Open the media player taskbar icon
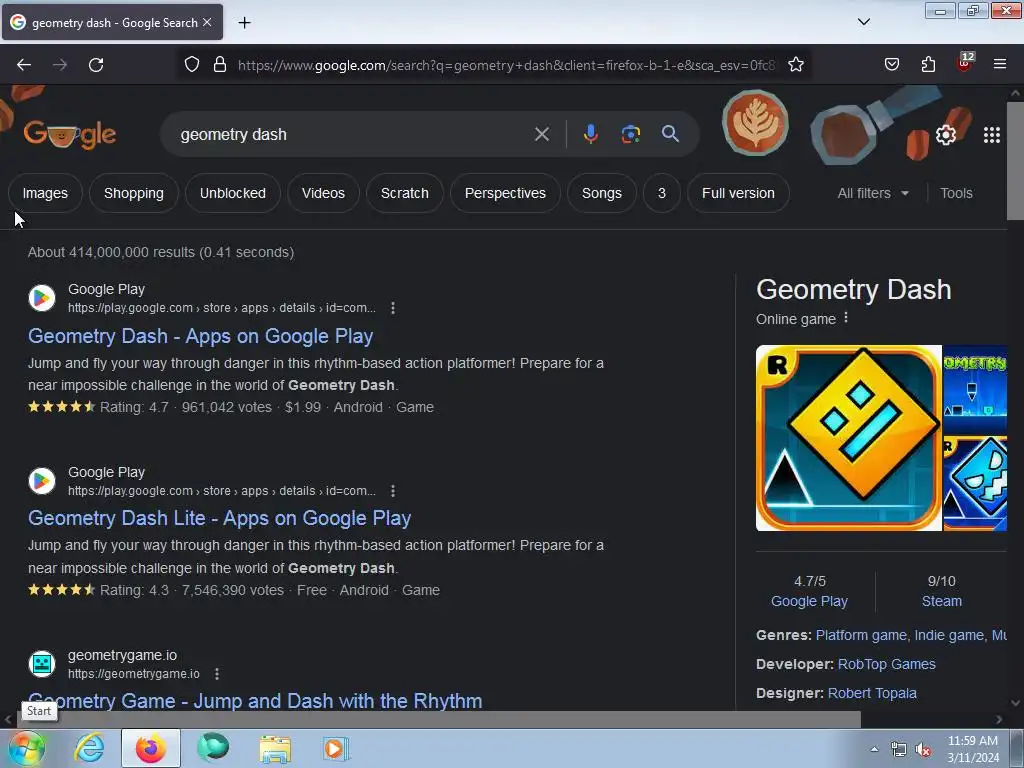 pos(336,748)
